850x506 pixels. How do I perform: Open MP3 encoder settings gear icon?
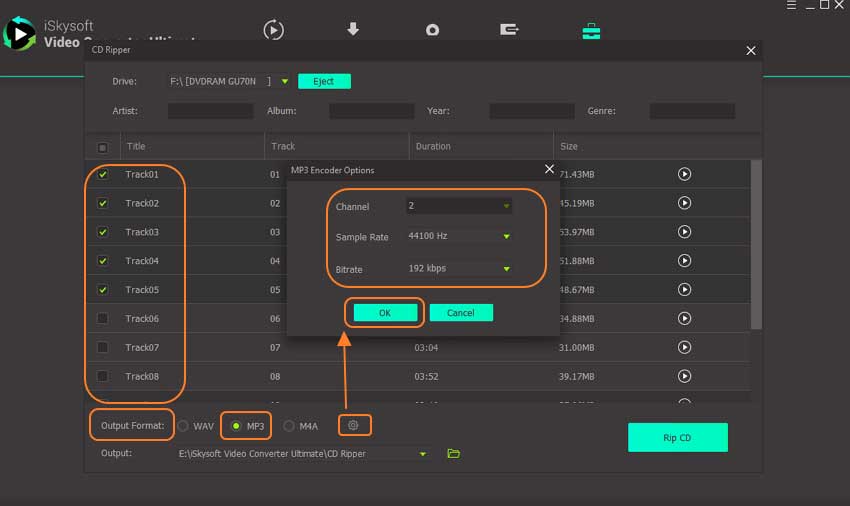353,426
